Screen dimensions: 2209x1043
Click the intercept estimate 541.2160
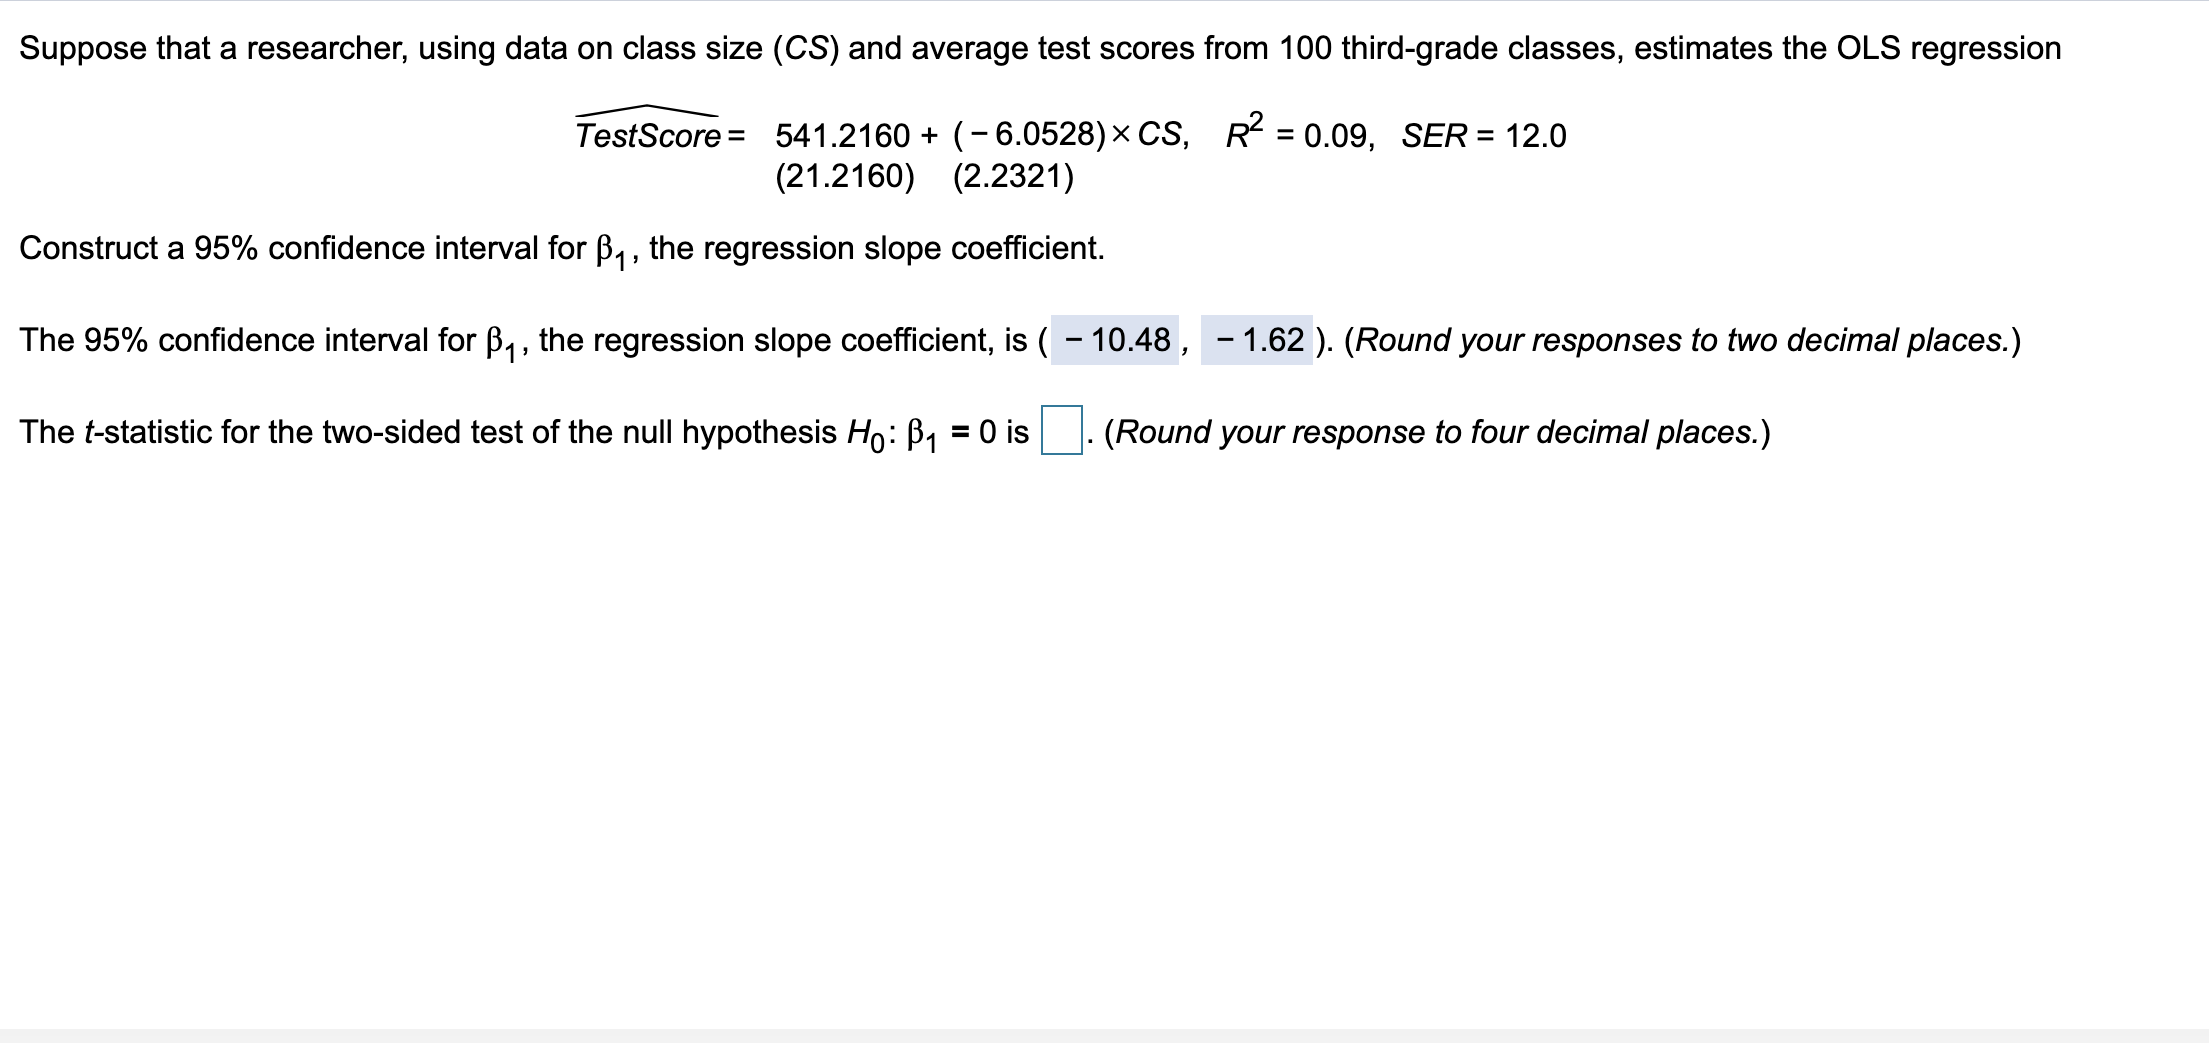point(843,135)
